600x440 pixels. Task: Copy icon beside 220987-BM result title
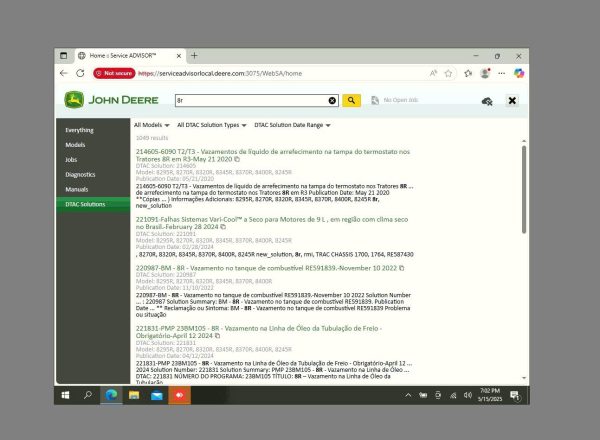point(401,268)
